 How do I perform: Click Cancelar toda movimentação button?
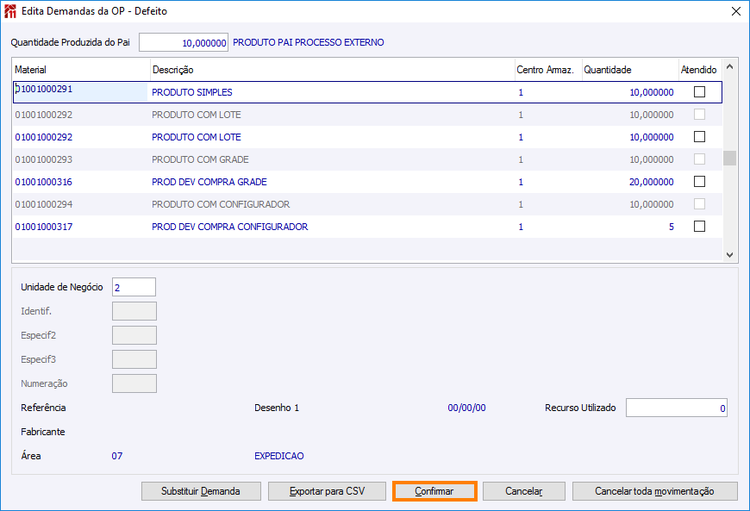[654, 491]
